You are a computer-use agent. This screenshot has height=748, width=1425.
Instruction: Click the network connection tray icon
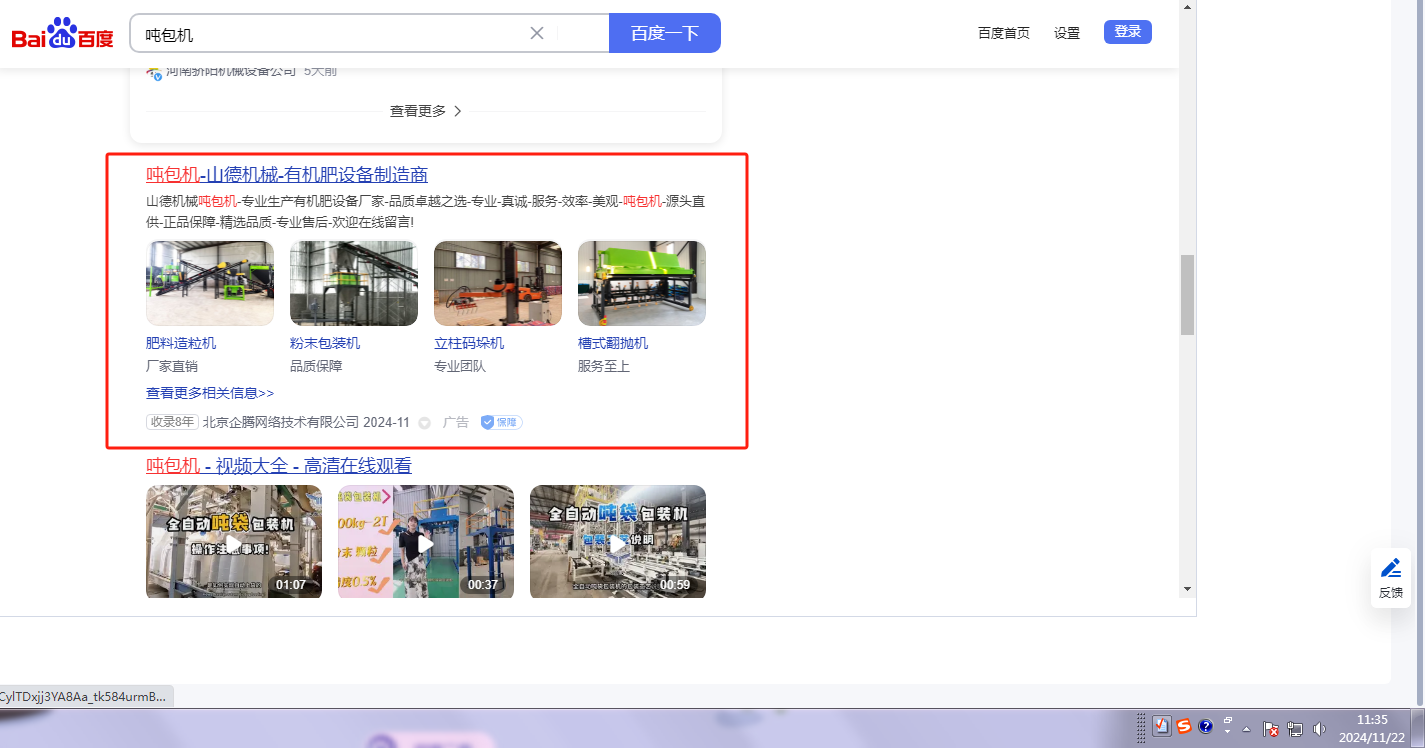1295,729
